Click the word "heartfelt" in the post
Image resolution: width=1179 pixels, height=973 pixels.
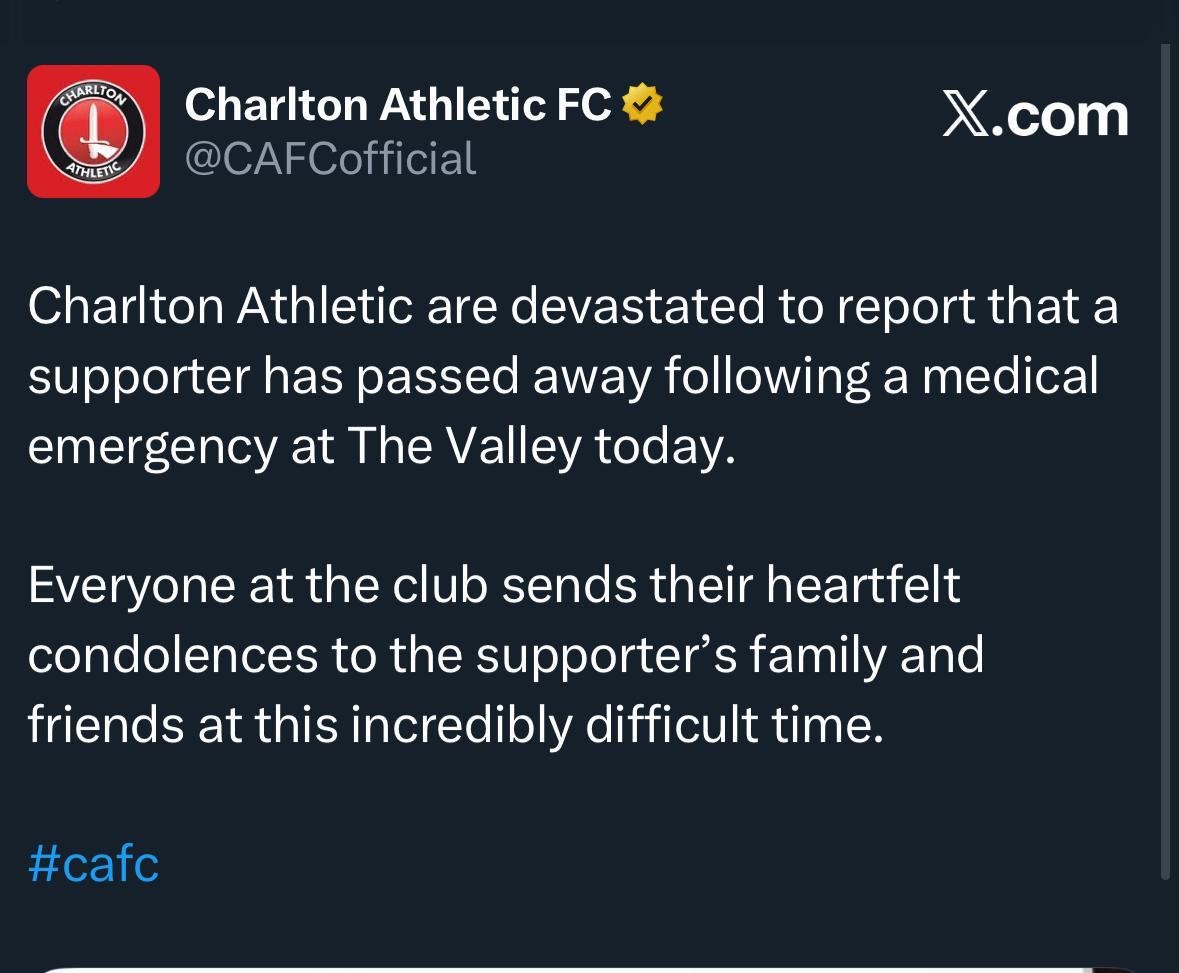(863, 585)
